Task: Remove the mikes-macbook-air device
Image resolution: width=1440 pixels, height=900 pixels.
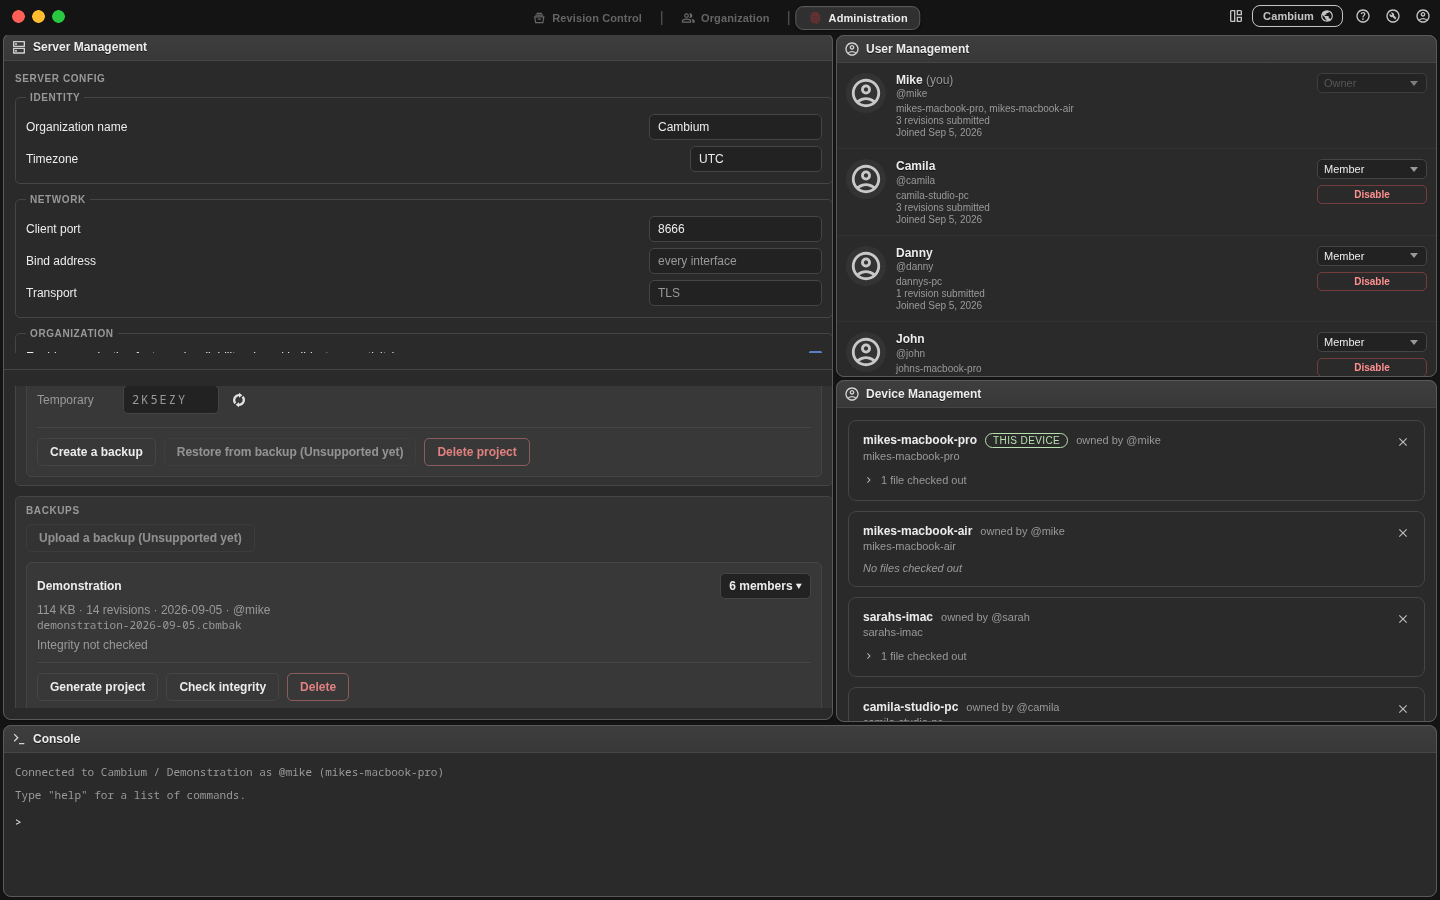Action: pyautogui.click(x=1403, y=533)
